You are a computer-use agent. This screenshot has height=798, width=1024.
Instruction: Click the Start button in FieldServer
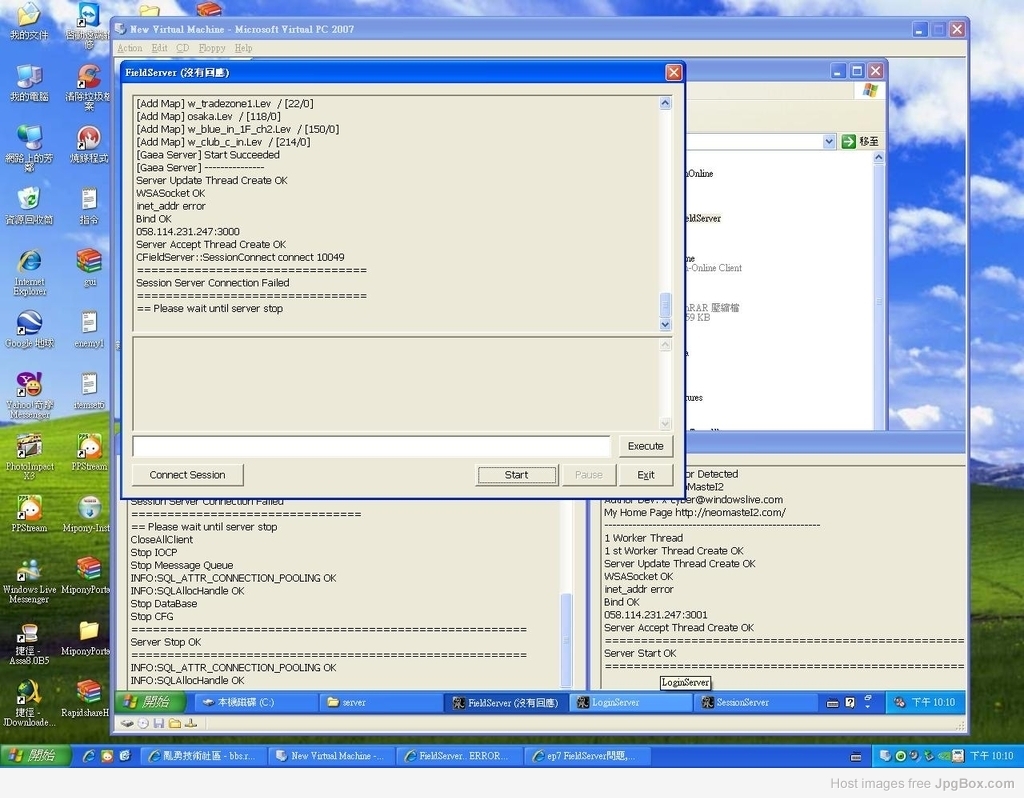pyautogui.click(x=516, y=475)
